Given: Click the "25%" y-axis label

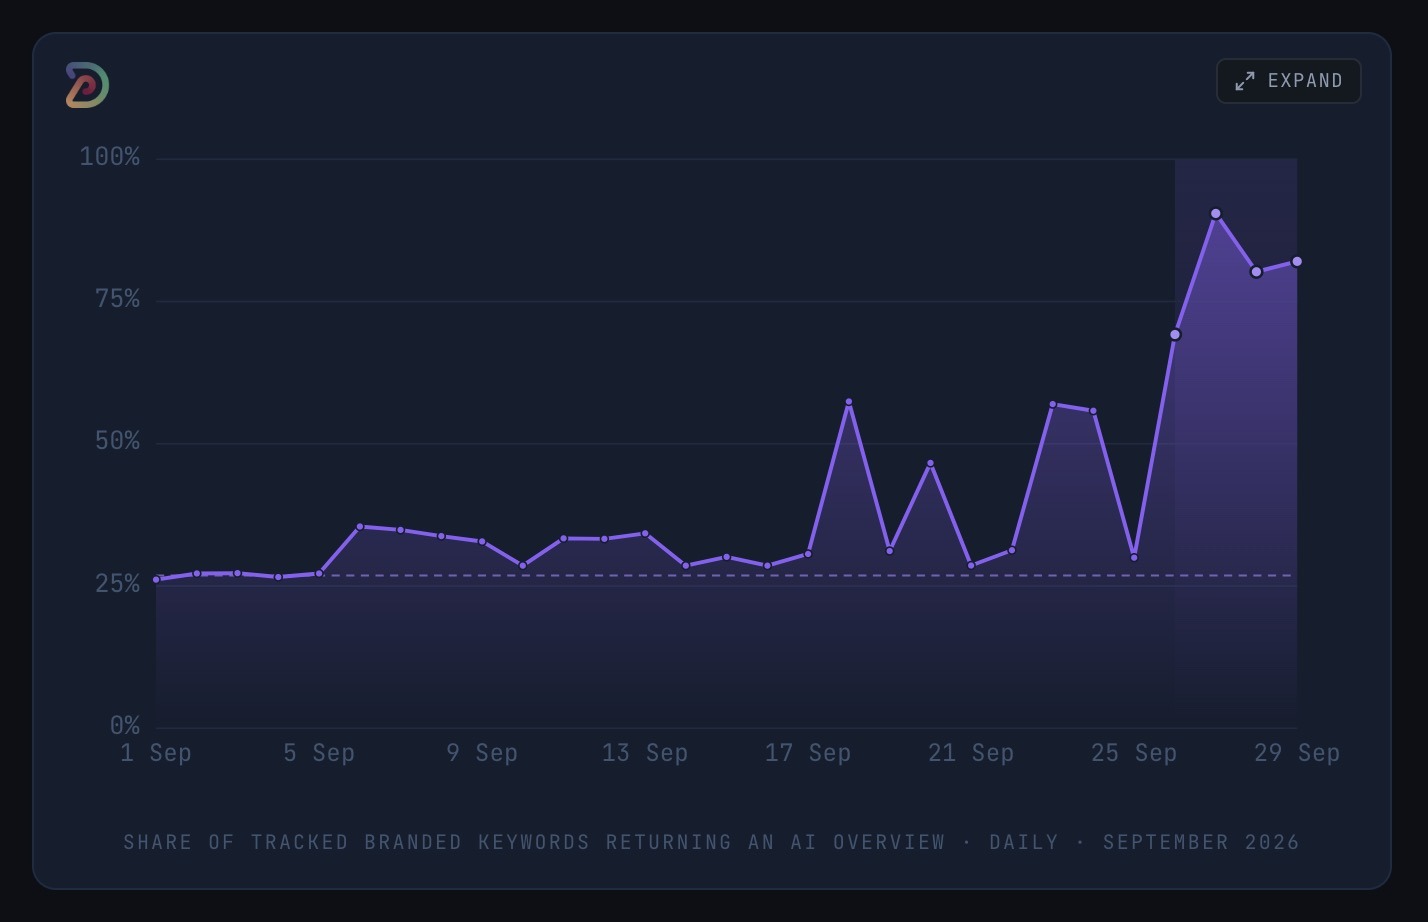Looking at the screenshot, I should coord(118,584).
